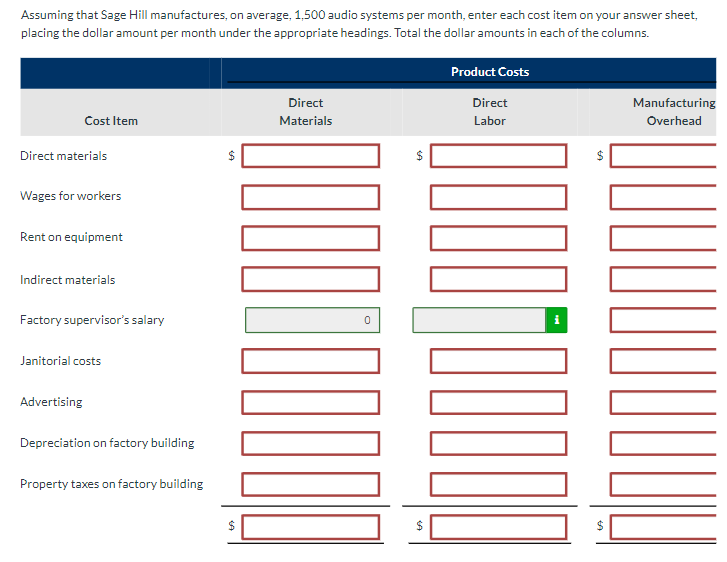Focus Direct Materials field for Rent on equipment
The image size is (727, 562).
311,238
